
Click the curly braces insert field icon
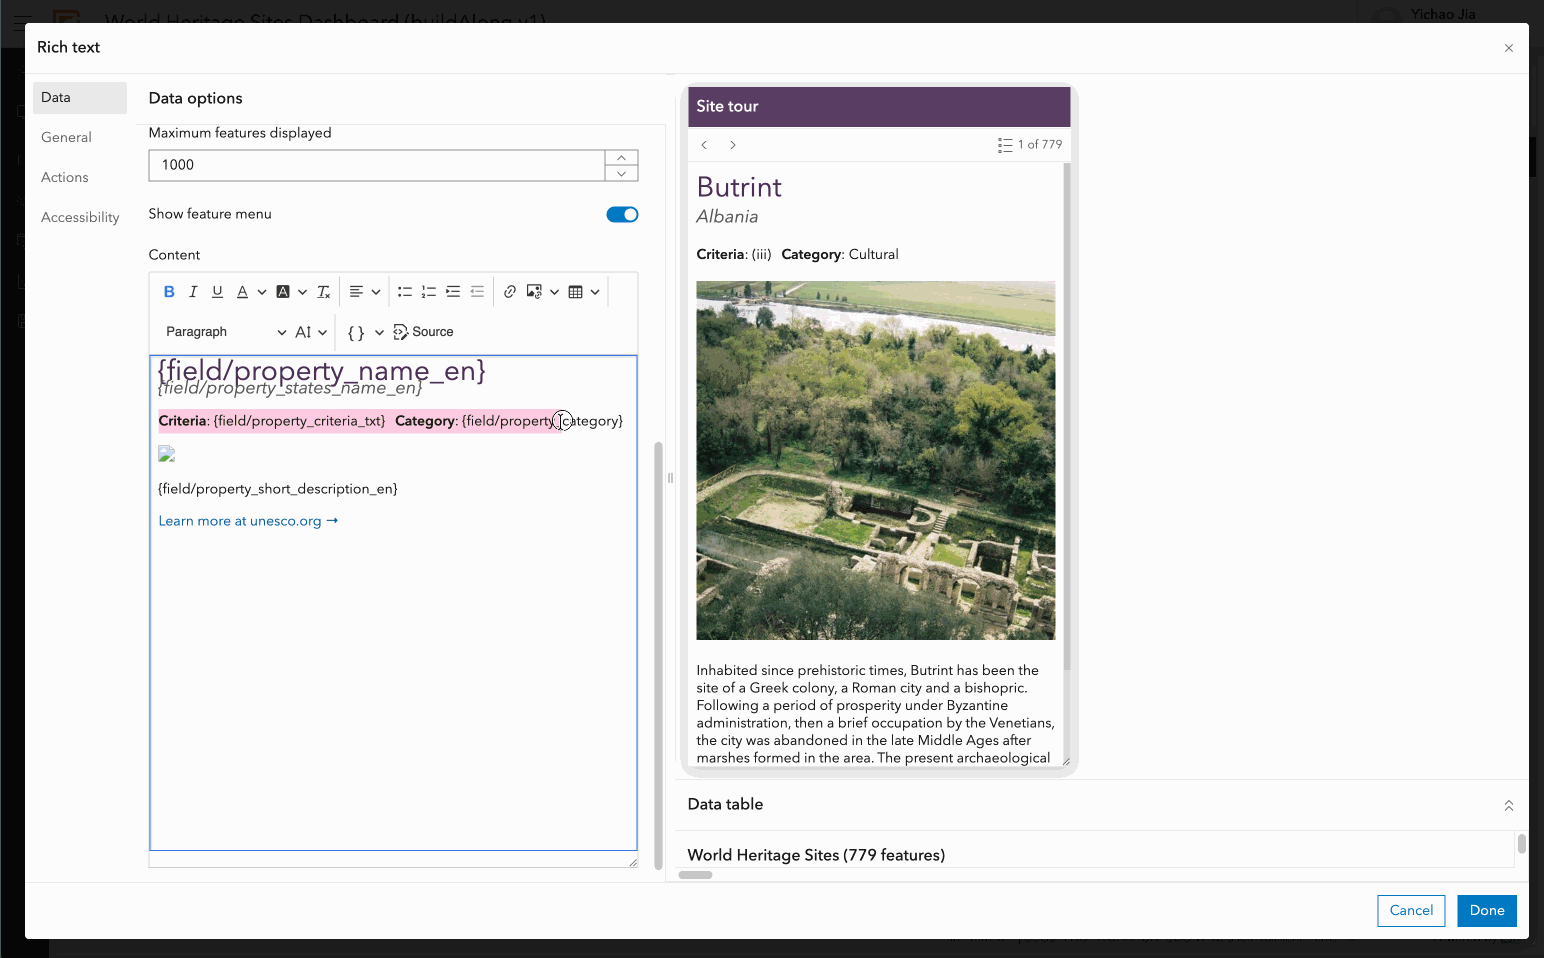pos(356,332)
